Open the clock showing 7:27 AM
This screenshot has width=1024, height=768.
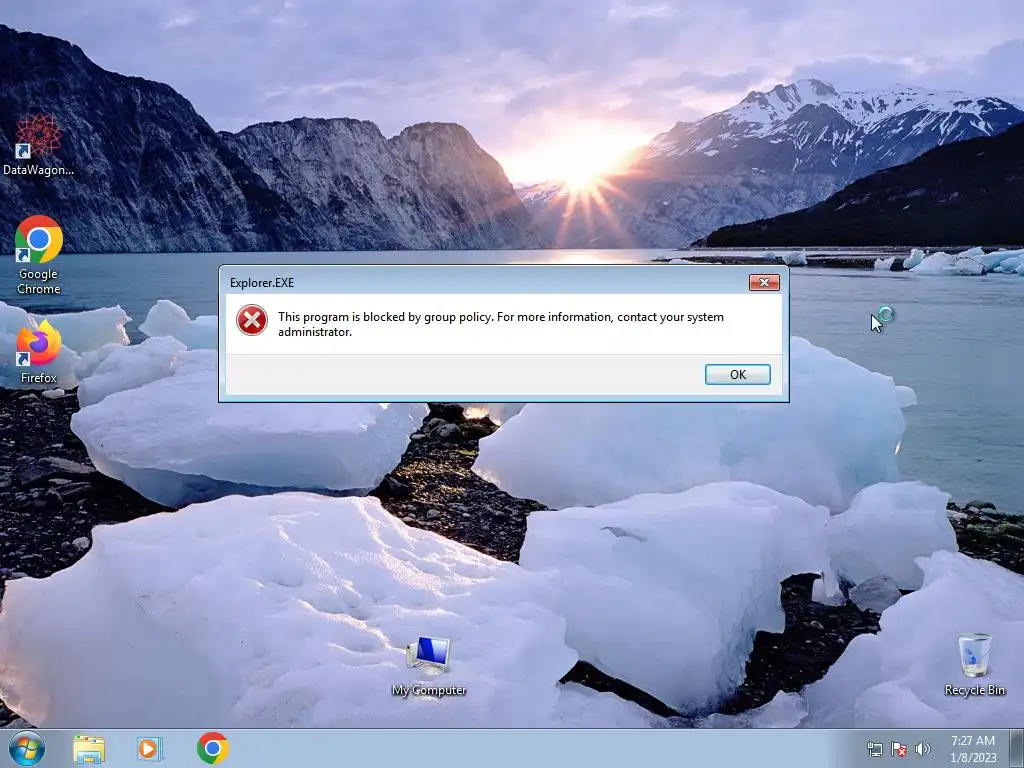tap(973, 749)
